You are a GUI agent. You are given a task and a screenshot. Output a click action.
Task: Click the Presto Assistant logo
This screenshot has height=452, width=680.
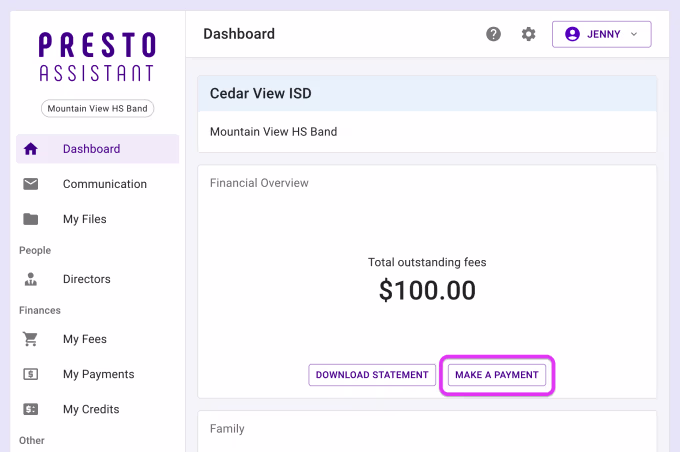pos(97,57)
